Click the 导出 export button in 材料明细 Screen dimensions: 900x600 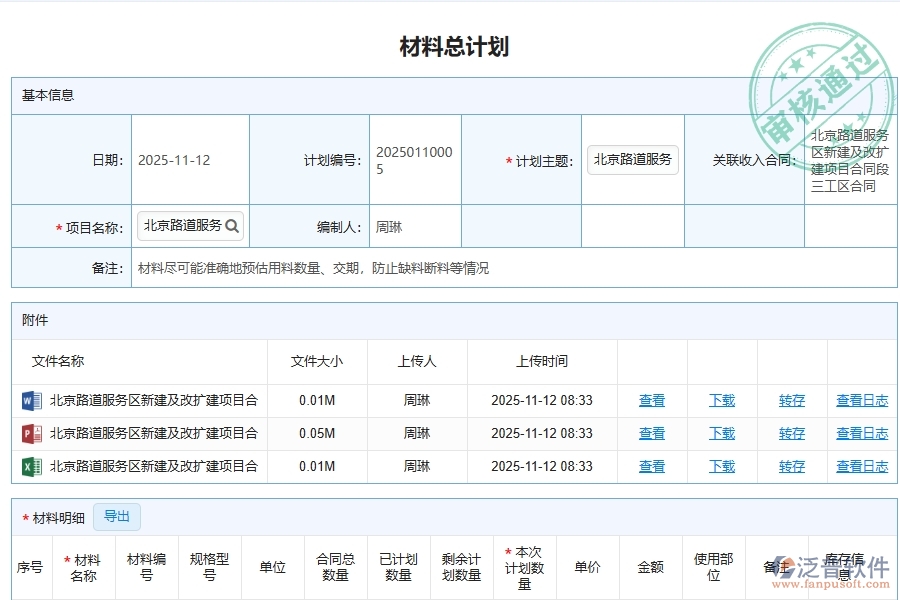pos(117,516)
